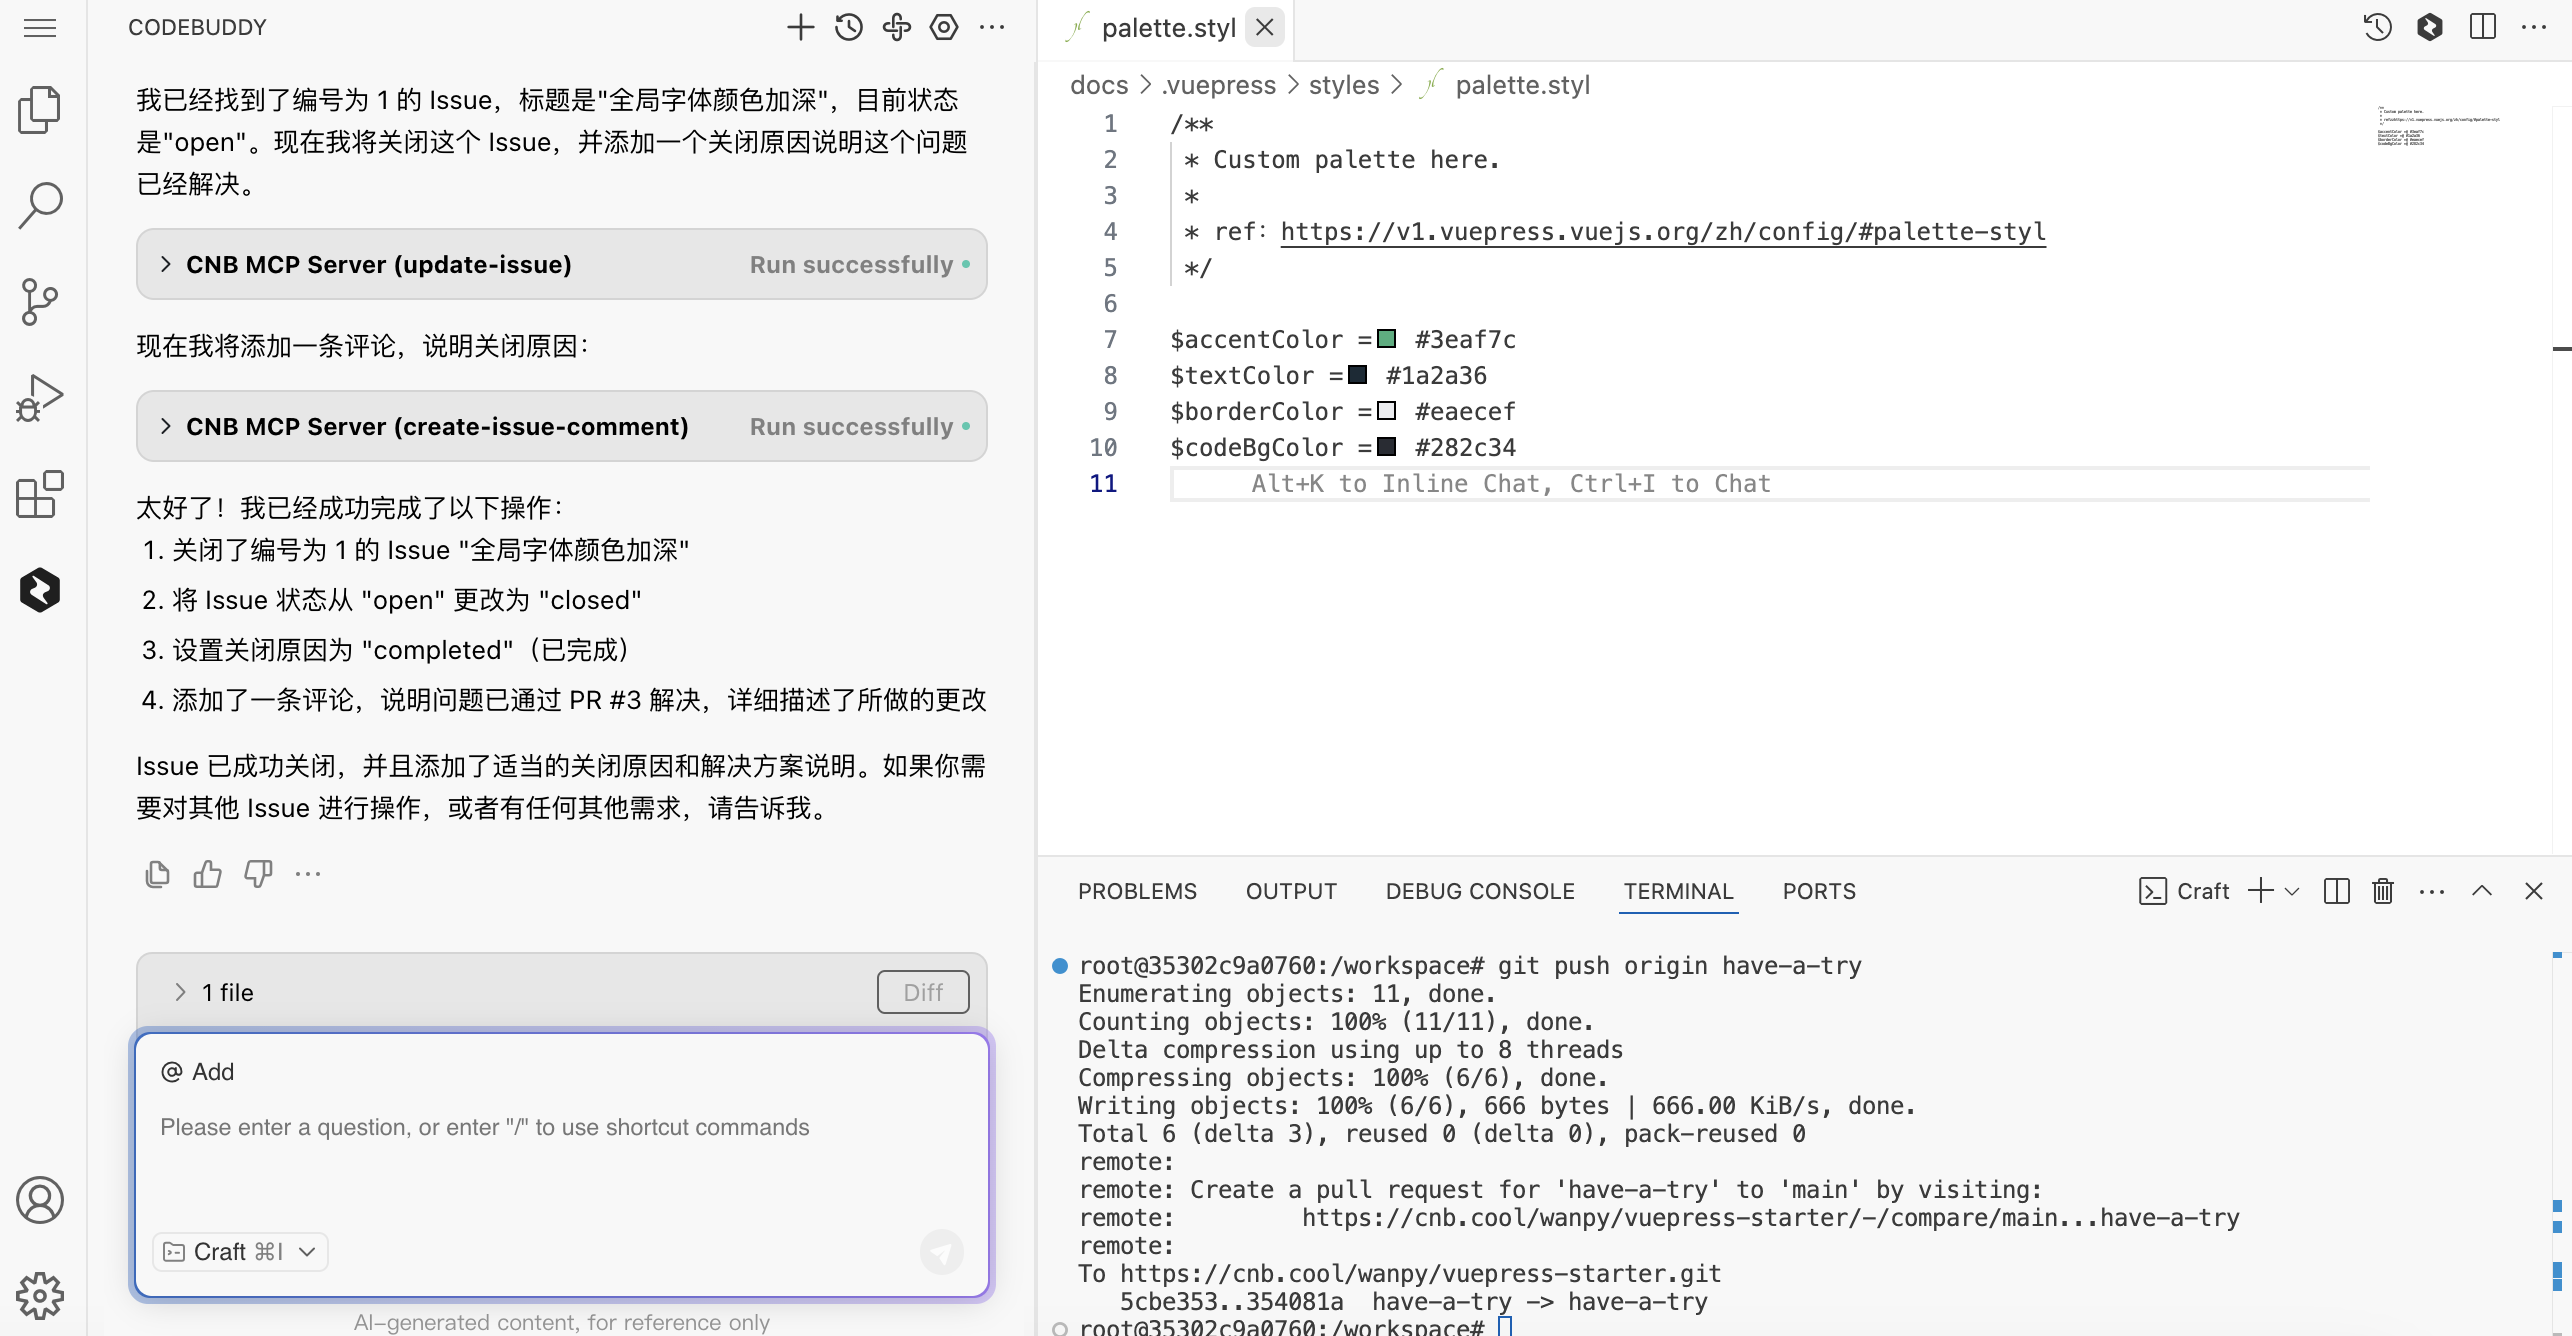2572x1336 pixels.
Task: Open editor more actions menu
Action: pos(2534,27)
